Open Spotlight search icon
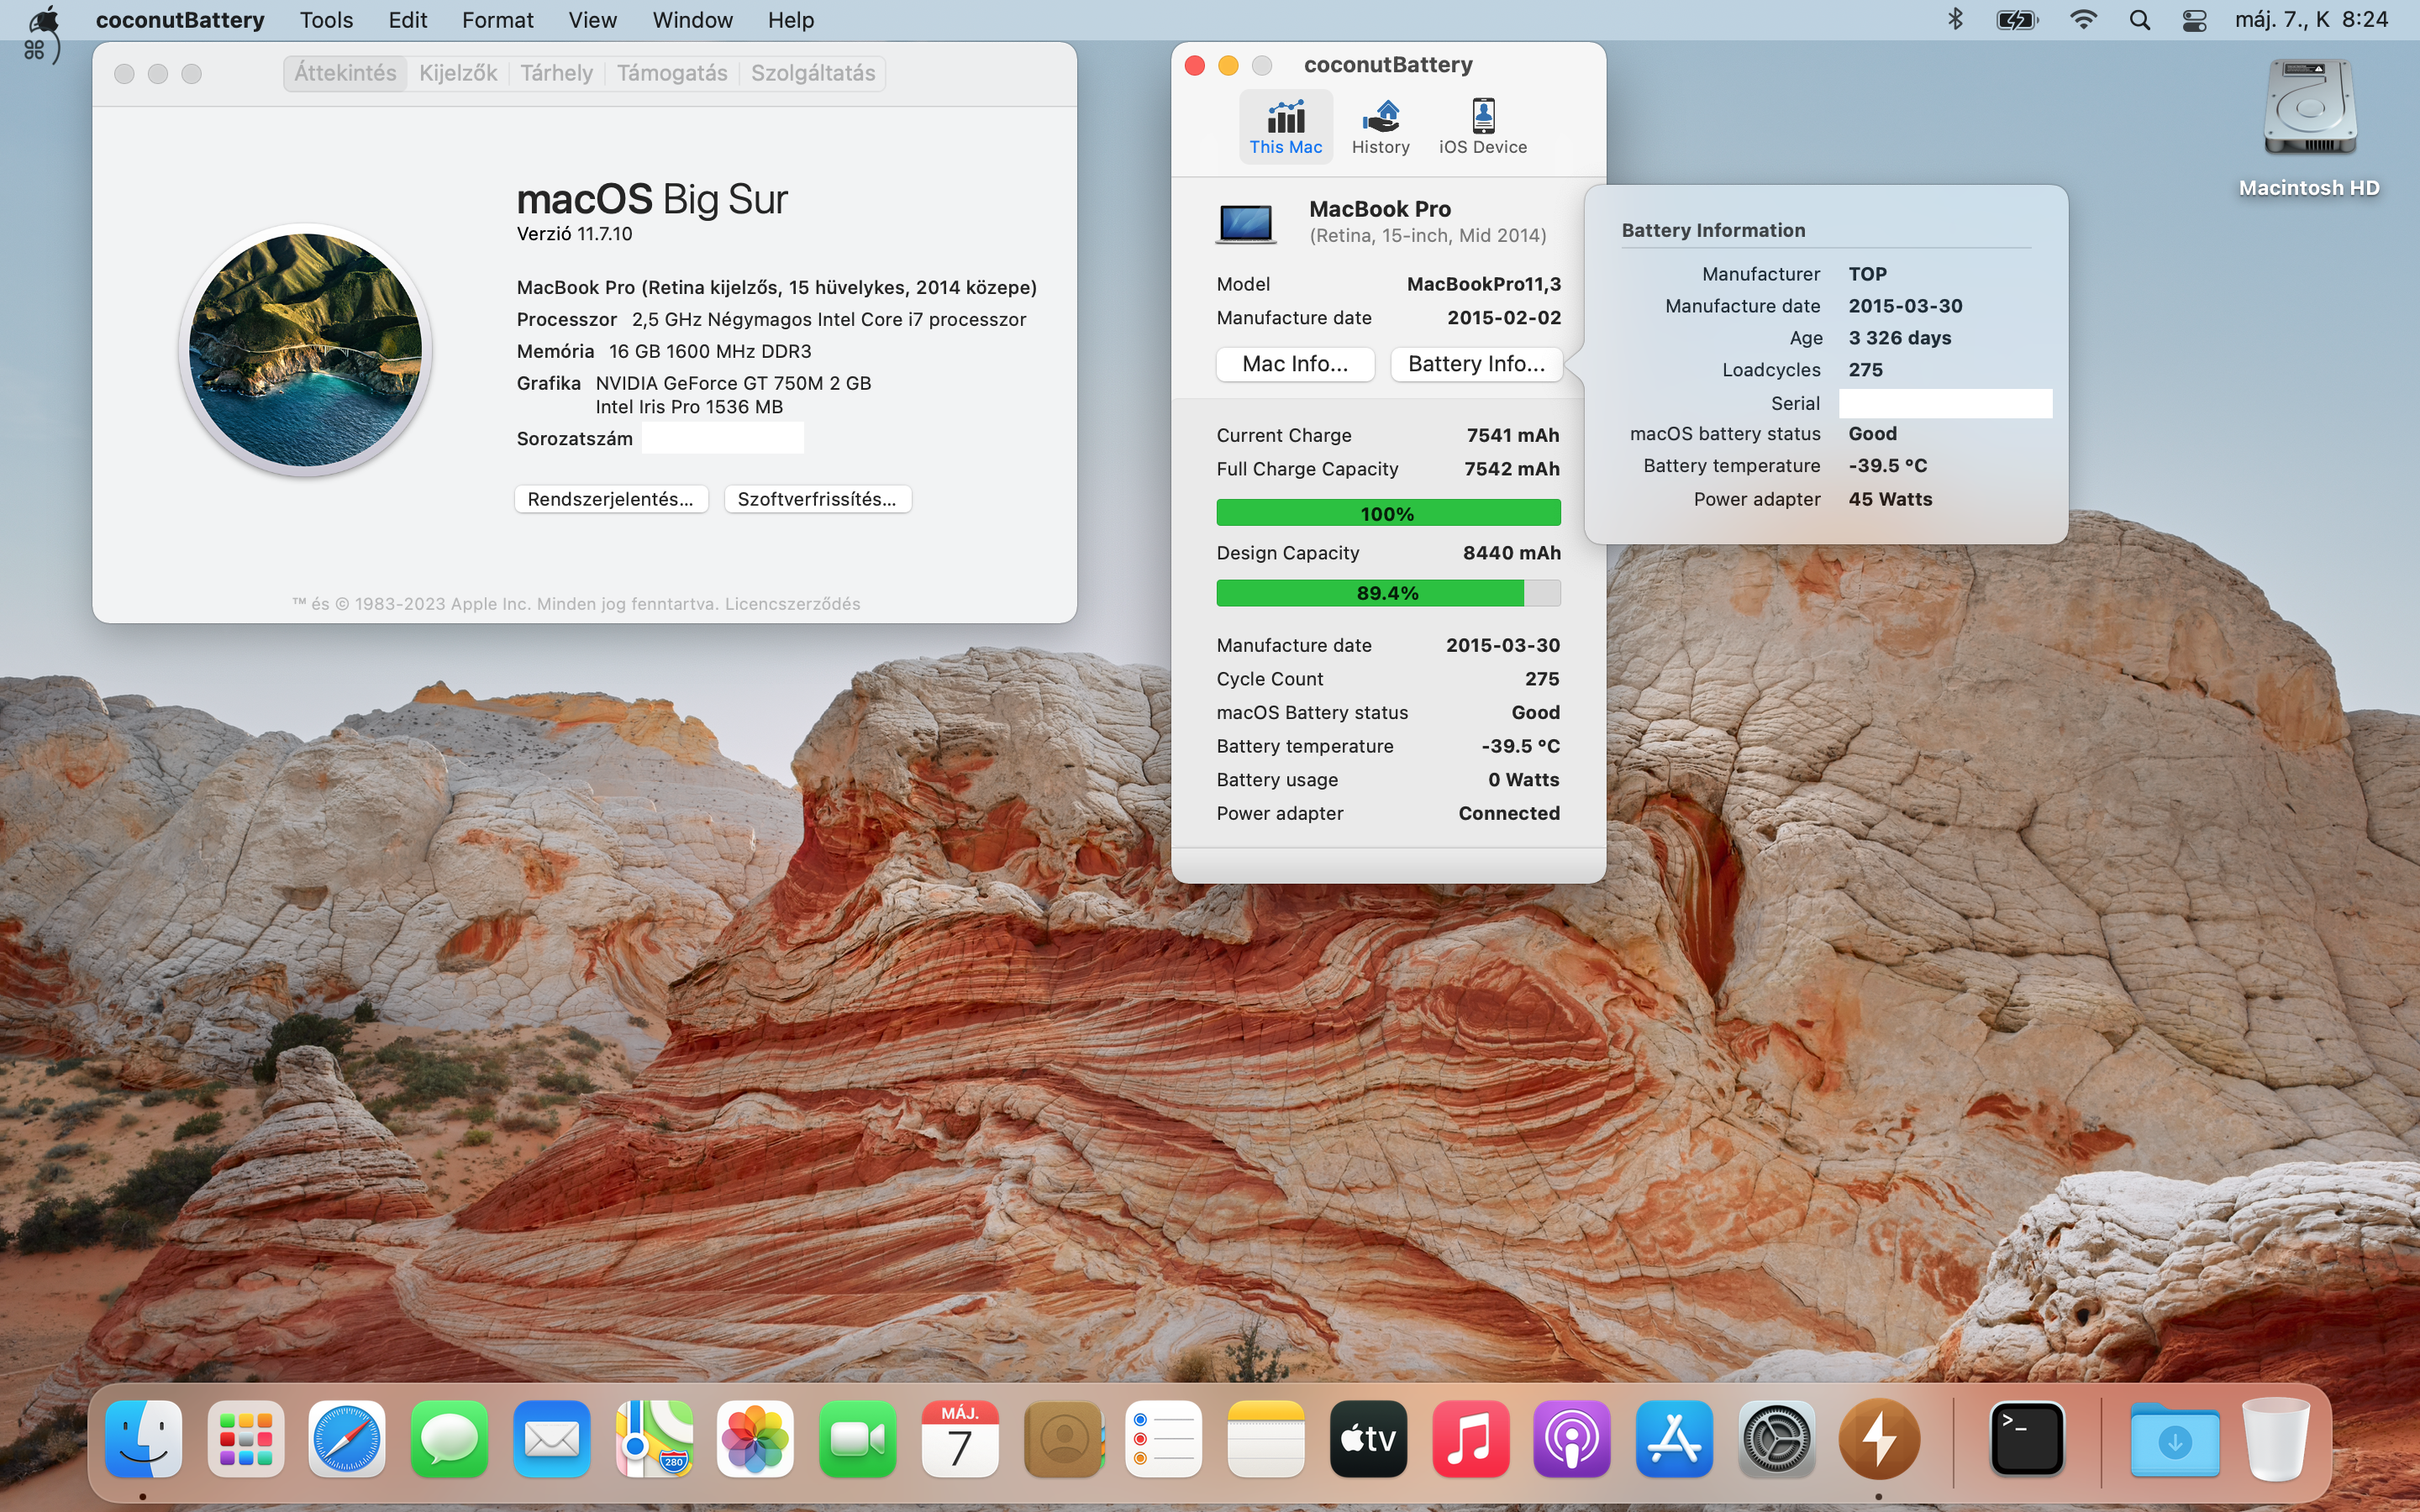Viewport: 2420px width, 1512px height. 2139,20
